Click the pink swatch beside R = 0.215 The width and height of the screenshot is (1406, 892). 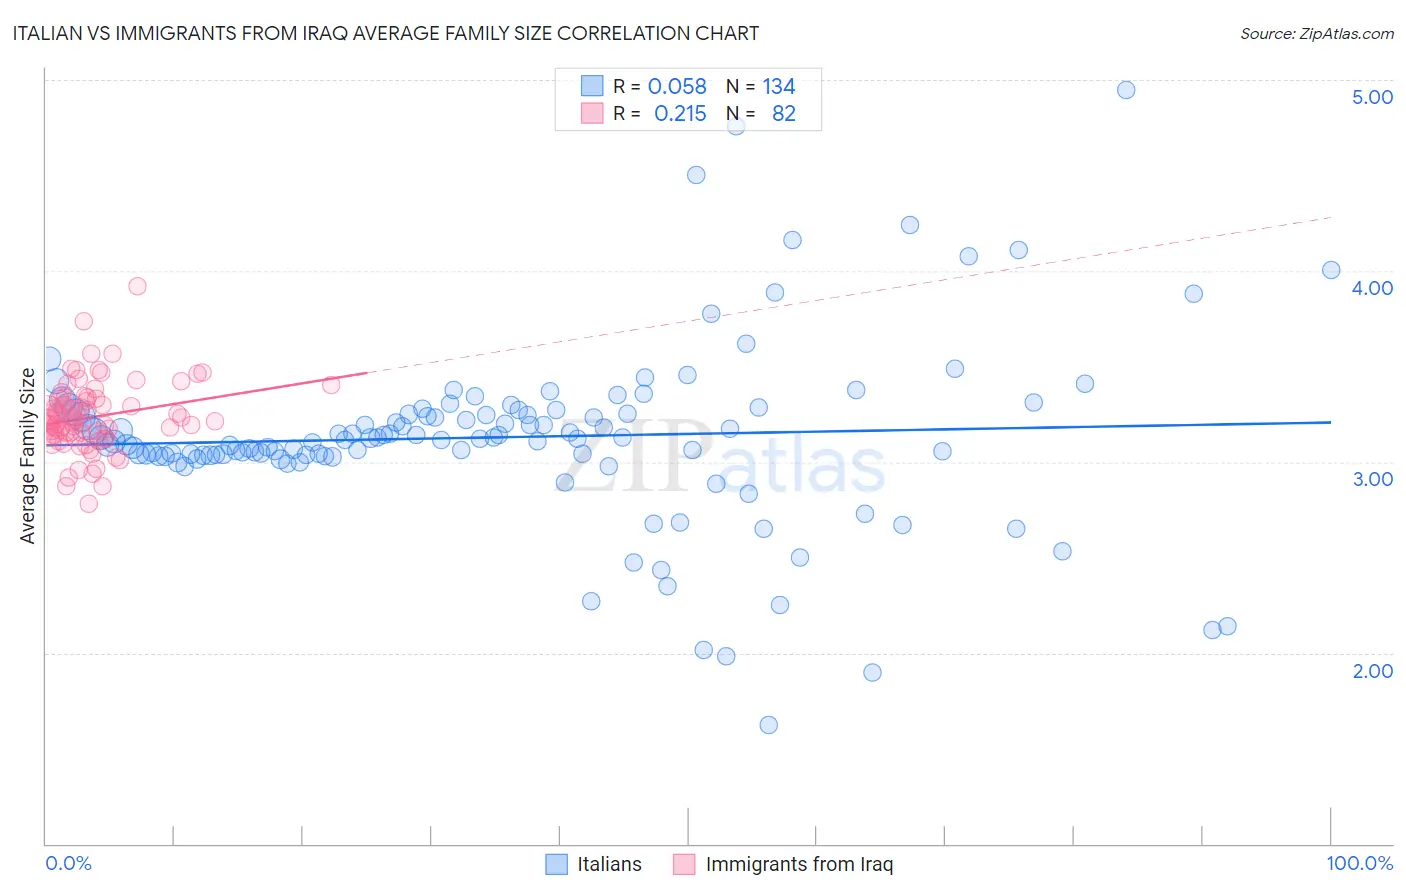pyautogui.click(x=592, y=113)
